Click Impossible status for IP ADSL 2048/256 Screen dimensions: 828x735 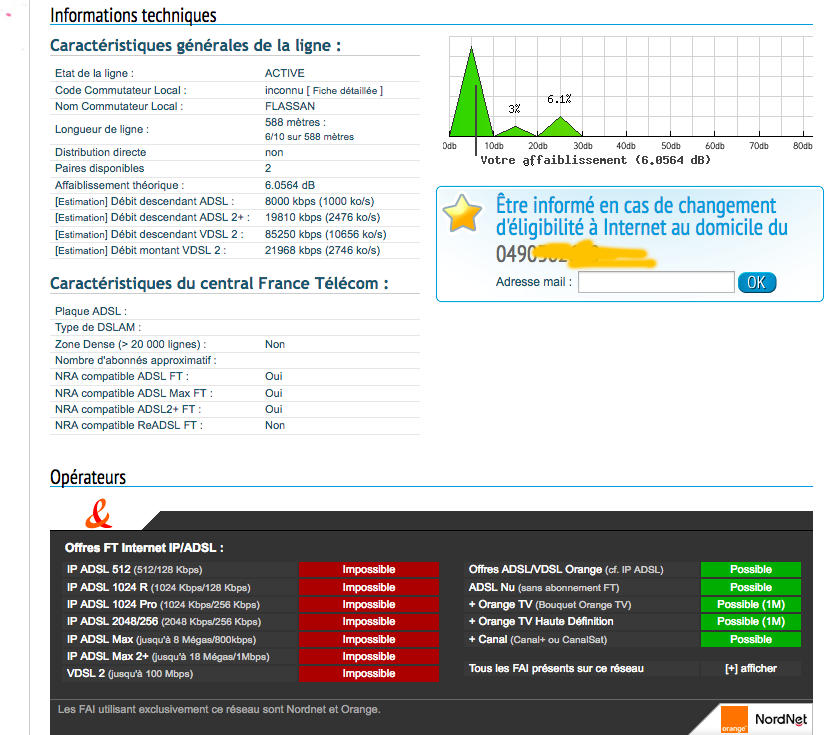point(369,621)
